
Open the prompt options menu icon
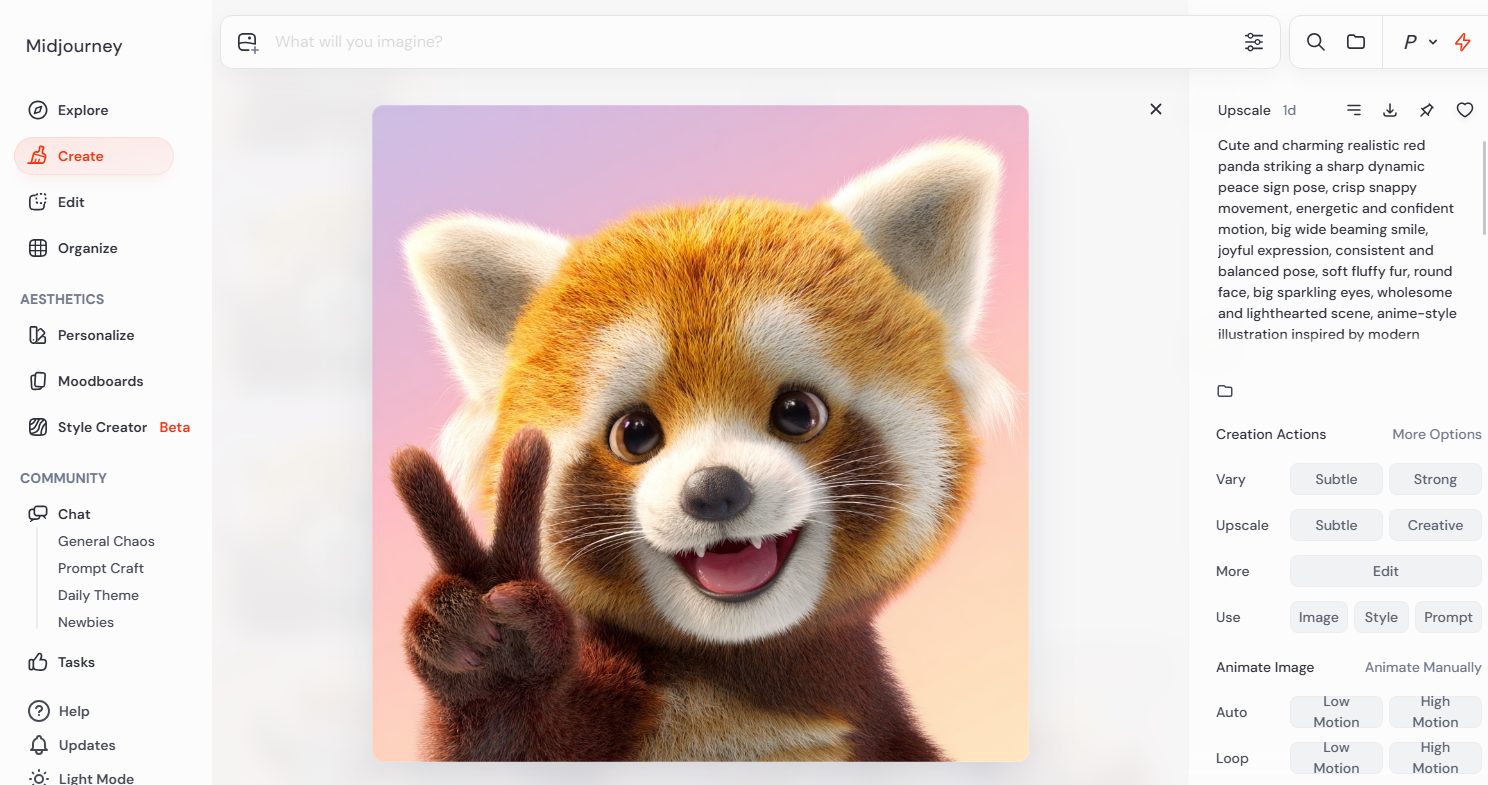[1353, 110]
